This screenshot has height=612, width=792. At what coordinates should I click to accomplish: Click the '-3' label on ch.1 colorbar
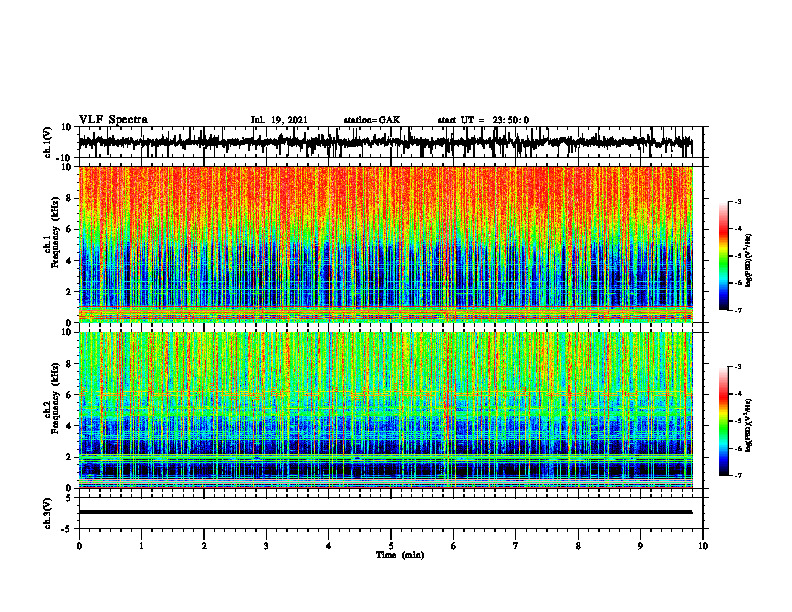coord(737,201)
